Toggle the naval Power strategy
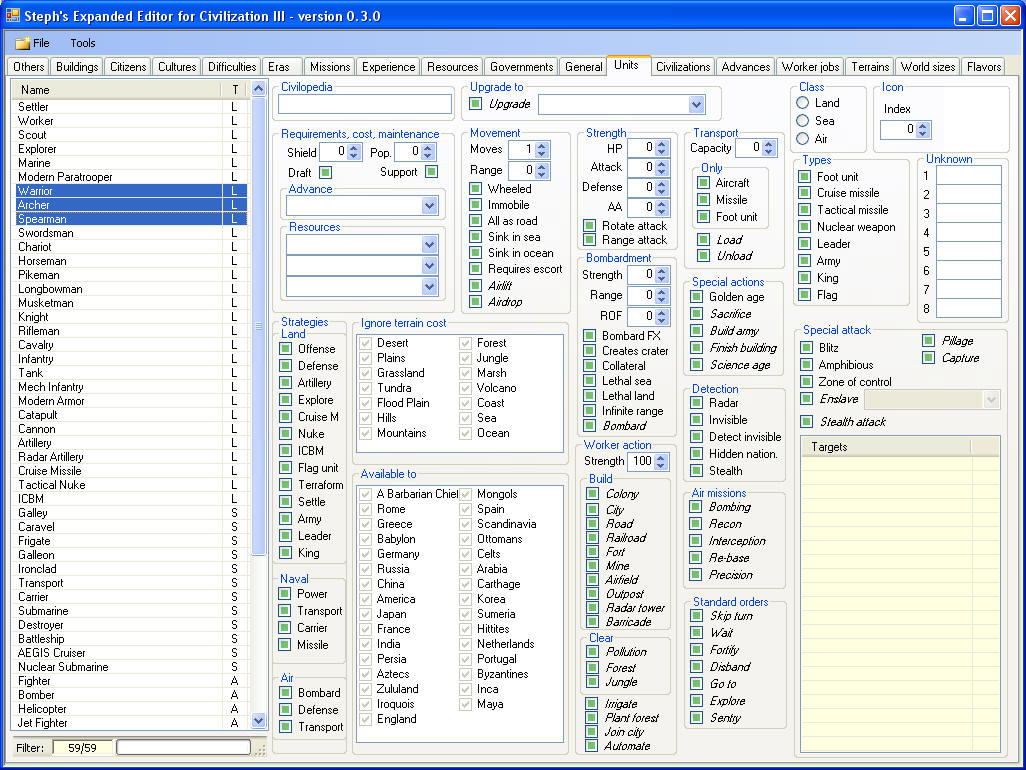 (284, 593)
